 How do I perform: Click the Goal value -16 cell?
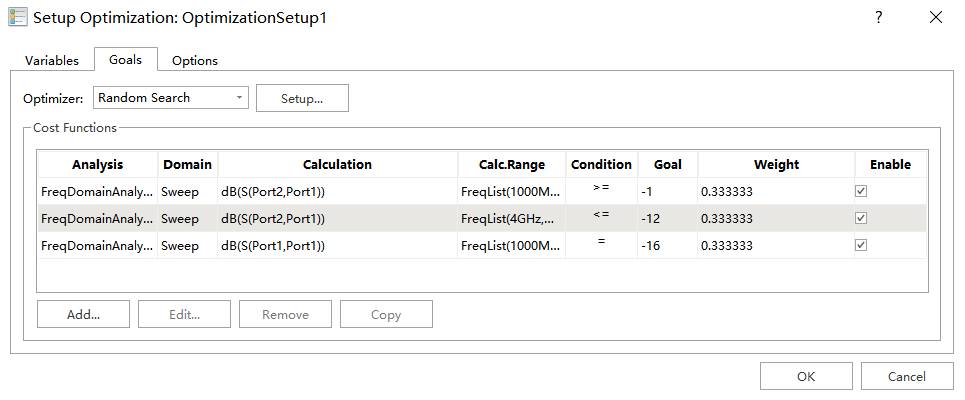[666, 245]
